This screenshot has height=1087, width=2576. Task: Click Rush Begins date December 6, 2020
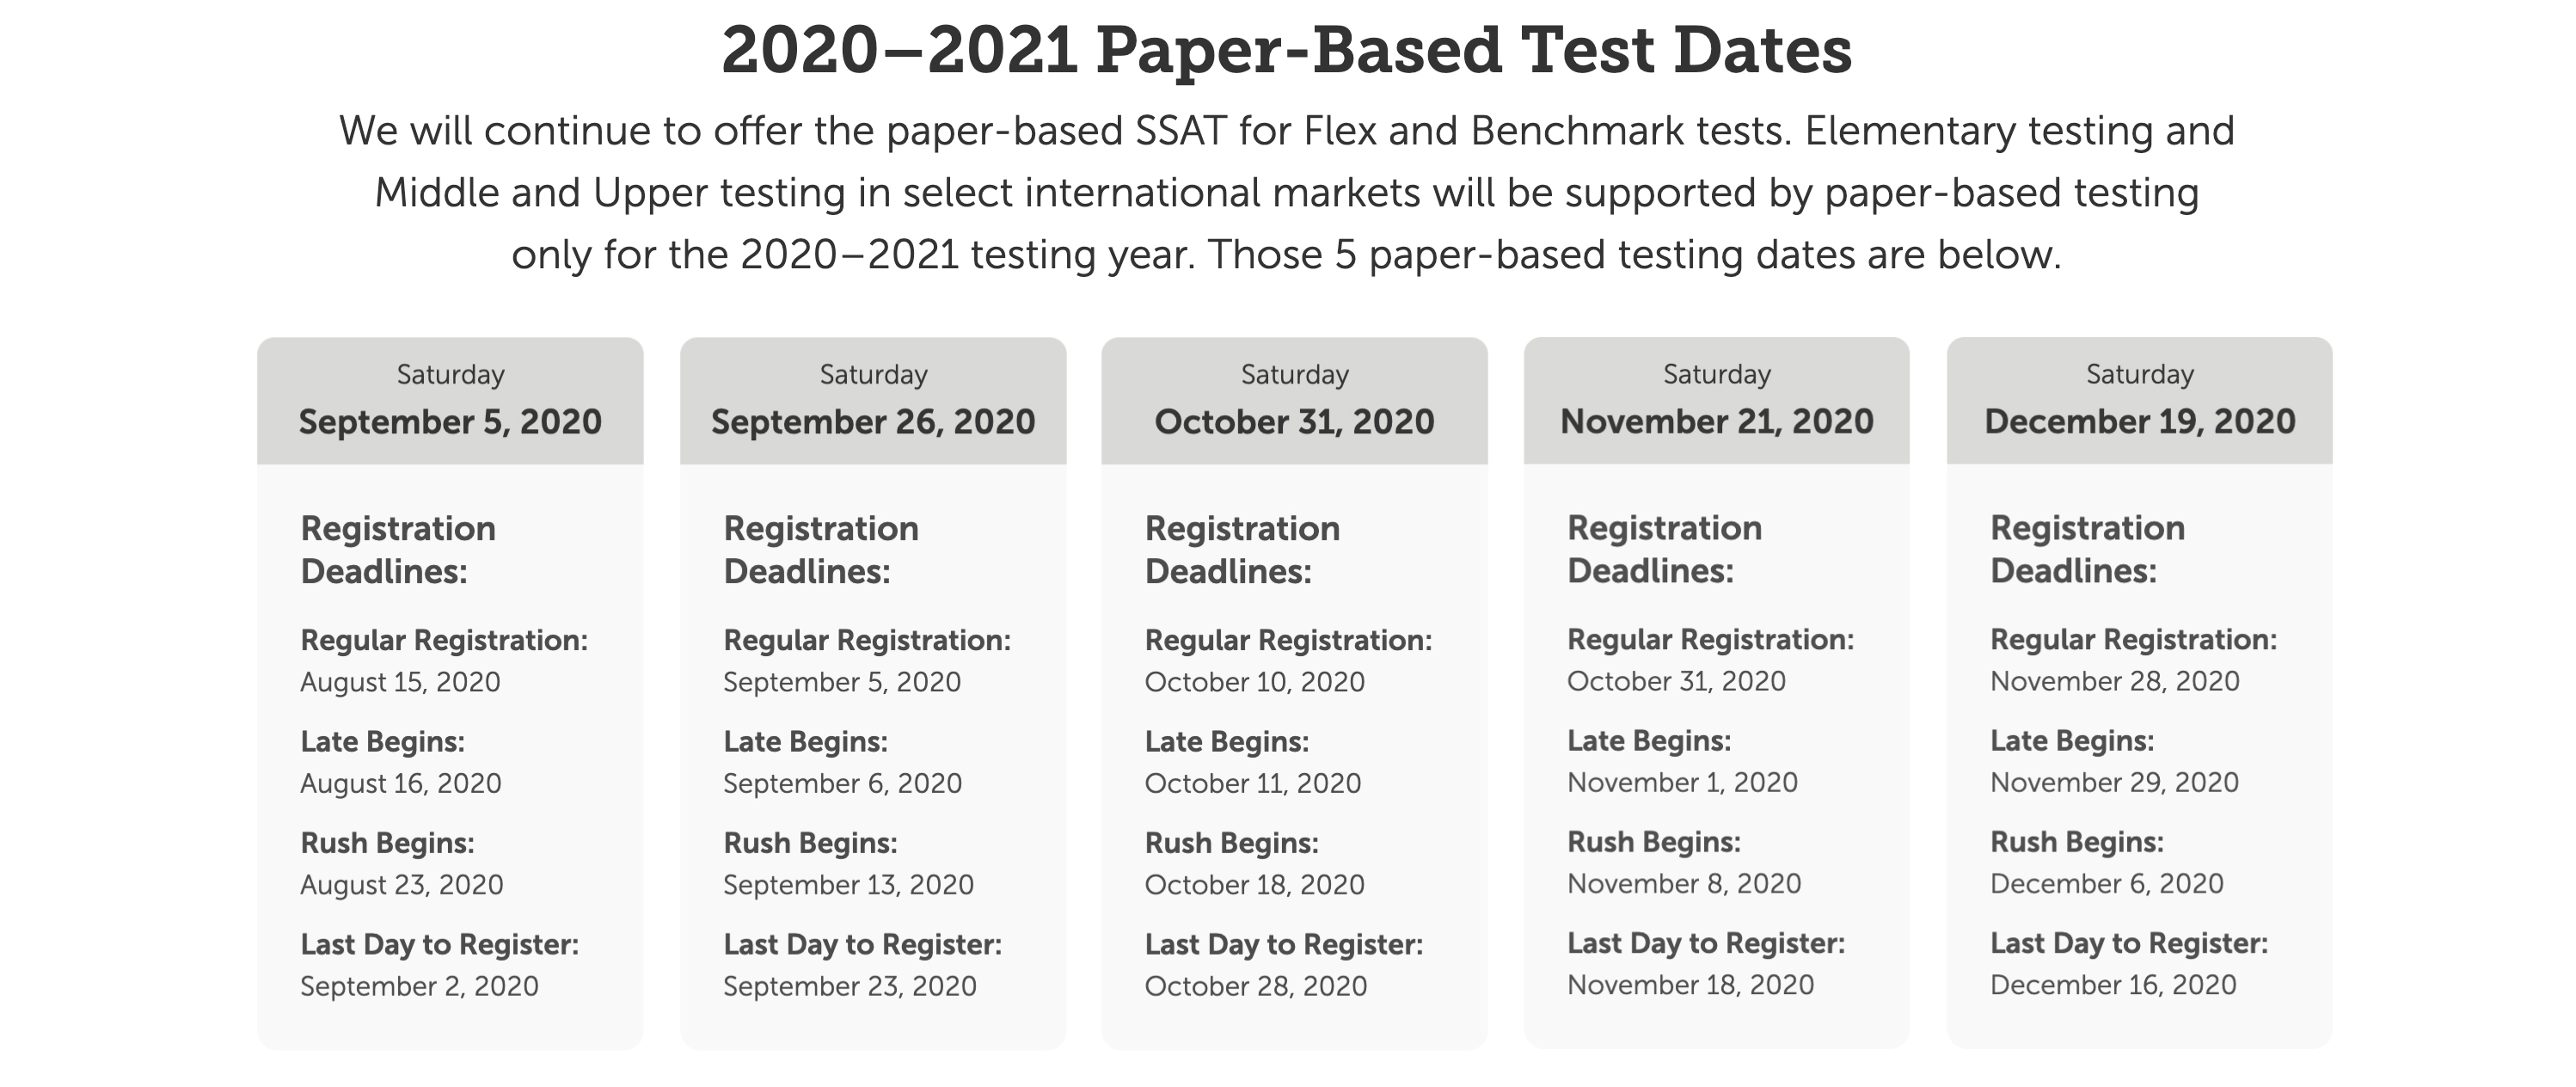(x=2106, y=884)
